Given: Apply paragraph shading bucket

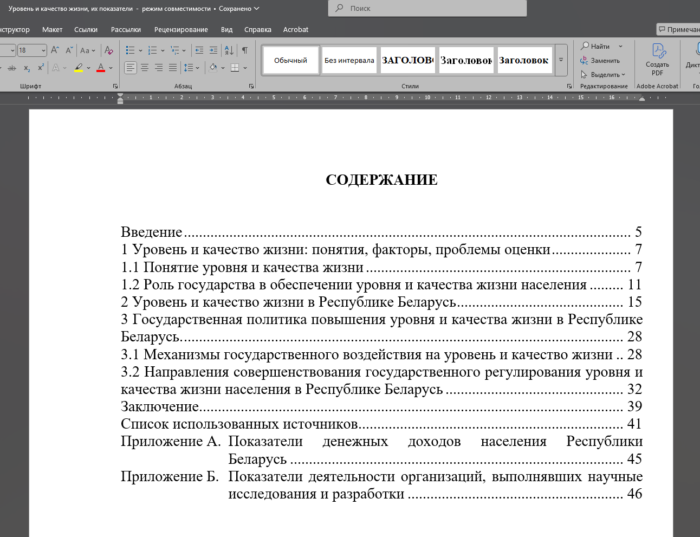Looking at the screenshot, I should (x=213, y=68).
